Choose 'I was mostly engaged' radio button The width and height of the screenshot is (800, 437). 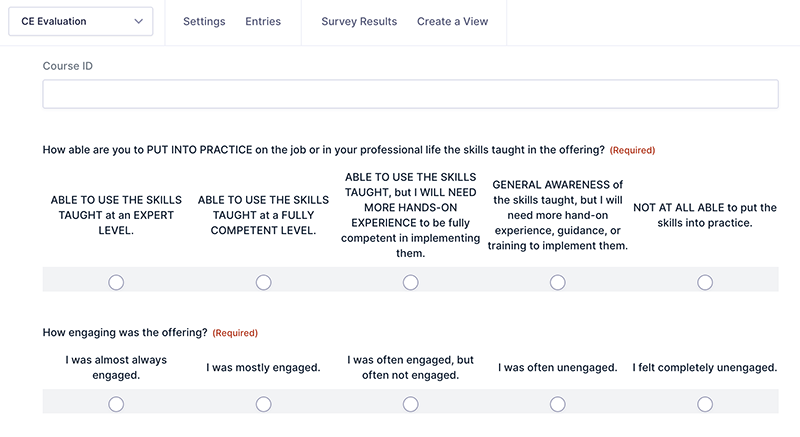263,404
